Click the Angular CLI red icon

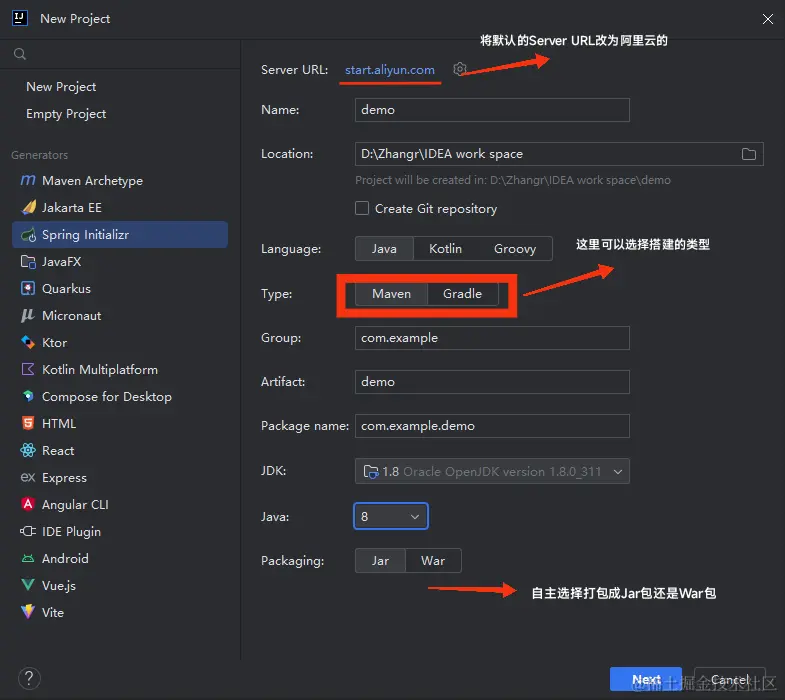click(28, 504)
